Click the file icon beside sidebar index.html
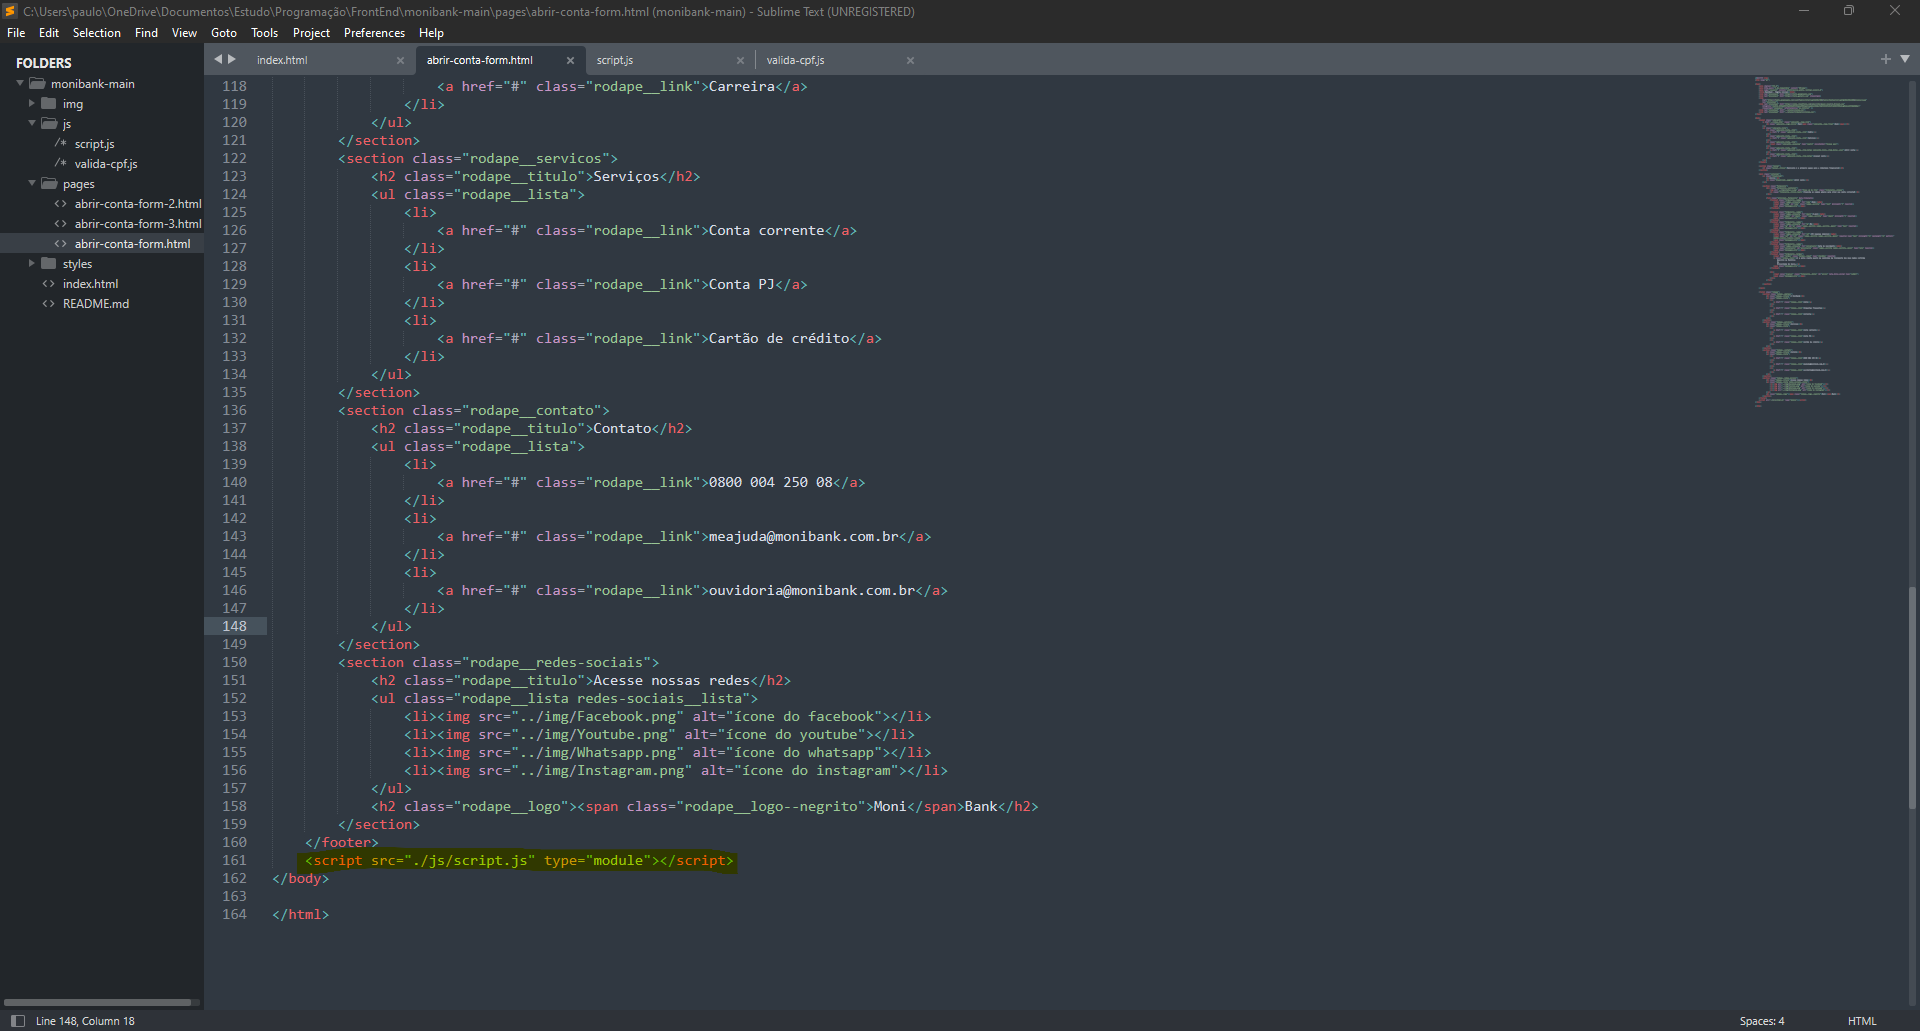 coord(48,284)
